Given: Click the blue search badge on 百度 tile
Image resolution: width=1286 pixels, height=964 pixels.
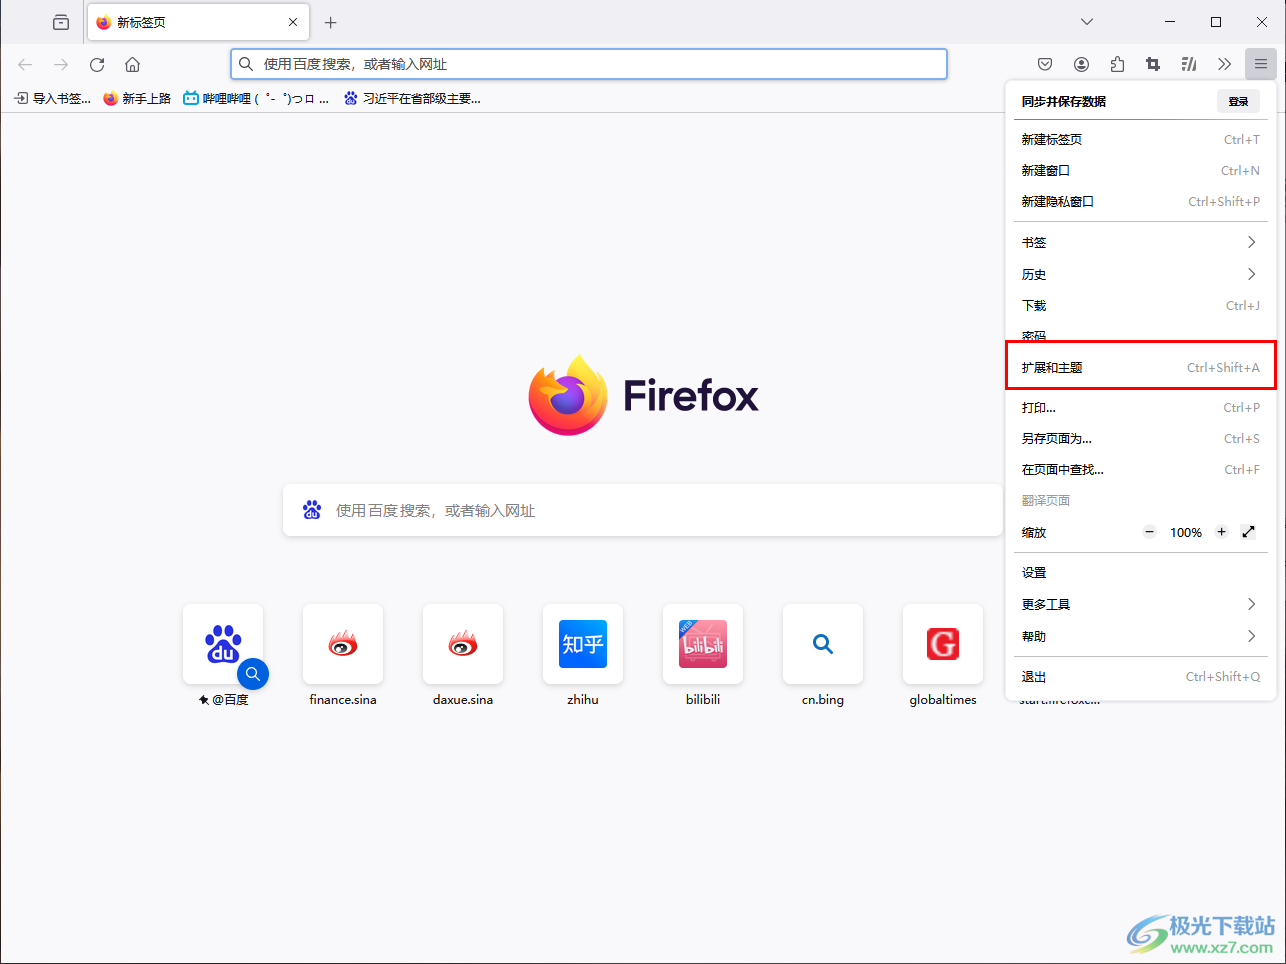Looking at the screenshot, I should tap(253, 674).
